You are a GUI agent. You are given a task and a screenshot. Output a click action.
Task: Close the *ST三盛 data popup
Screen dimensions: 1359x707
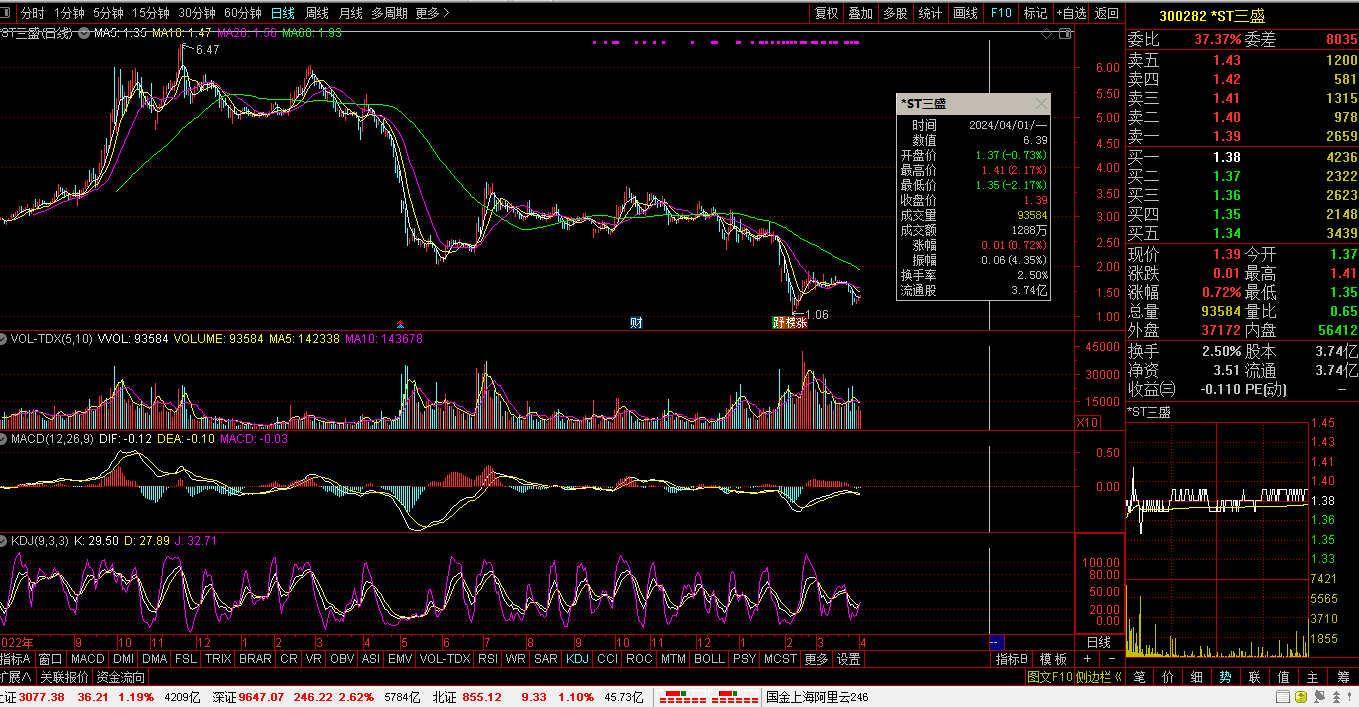click(1042, 103)
